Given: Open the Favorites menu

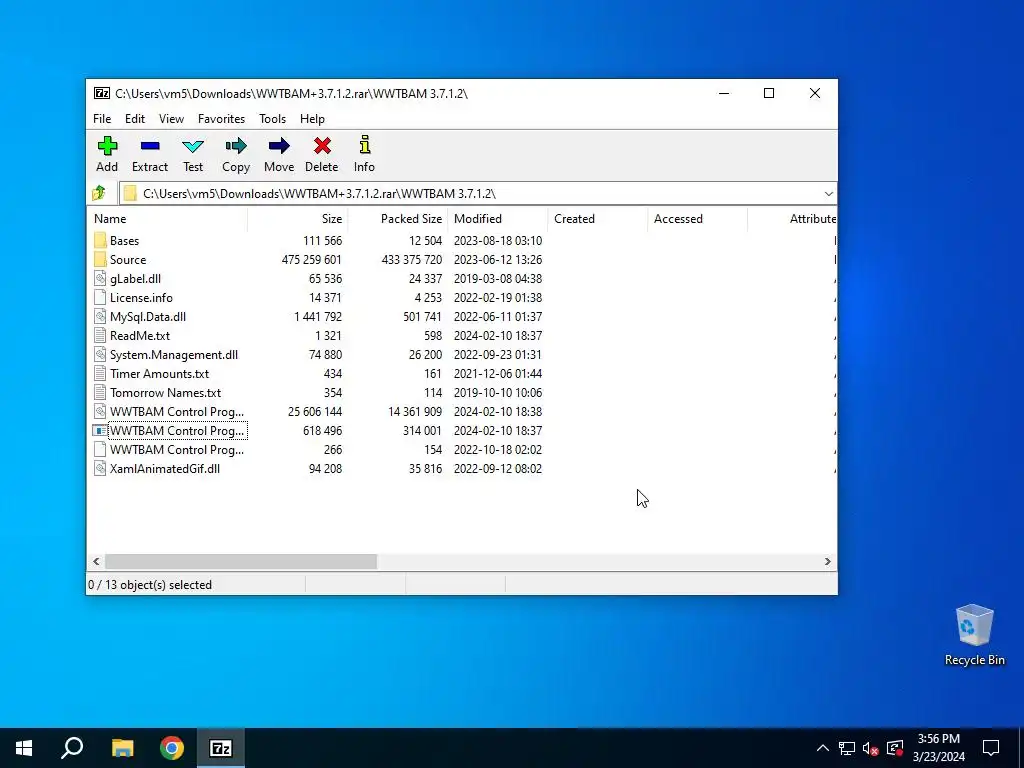Looking at the screenshot, I should pyautogui.click(x=221, y=119).
